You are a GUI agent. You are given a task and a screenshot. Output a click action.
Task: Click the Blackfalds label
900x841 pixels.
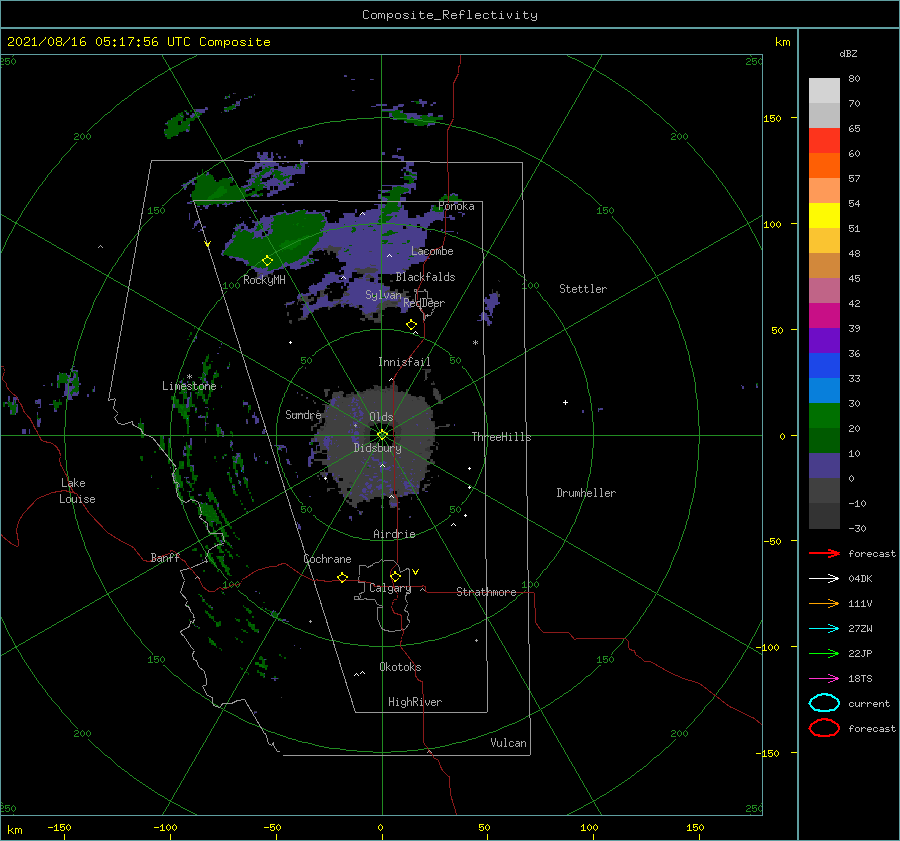point(425,277)
